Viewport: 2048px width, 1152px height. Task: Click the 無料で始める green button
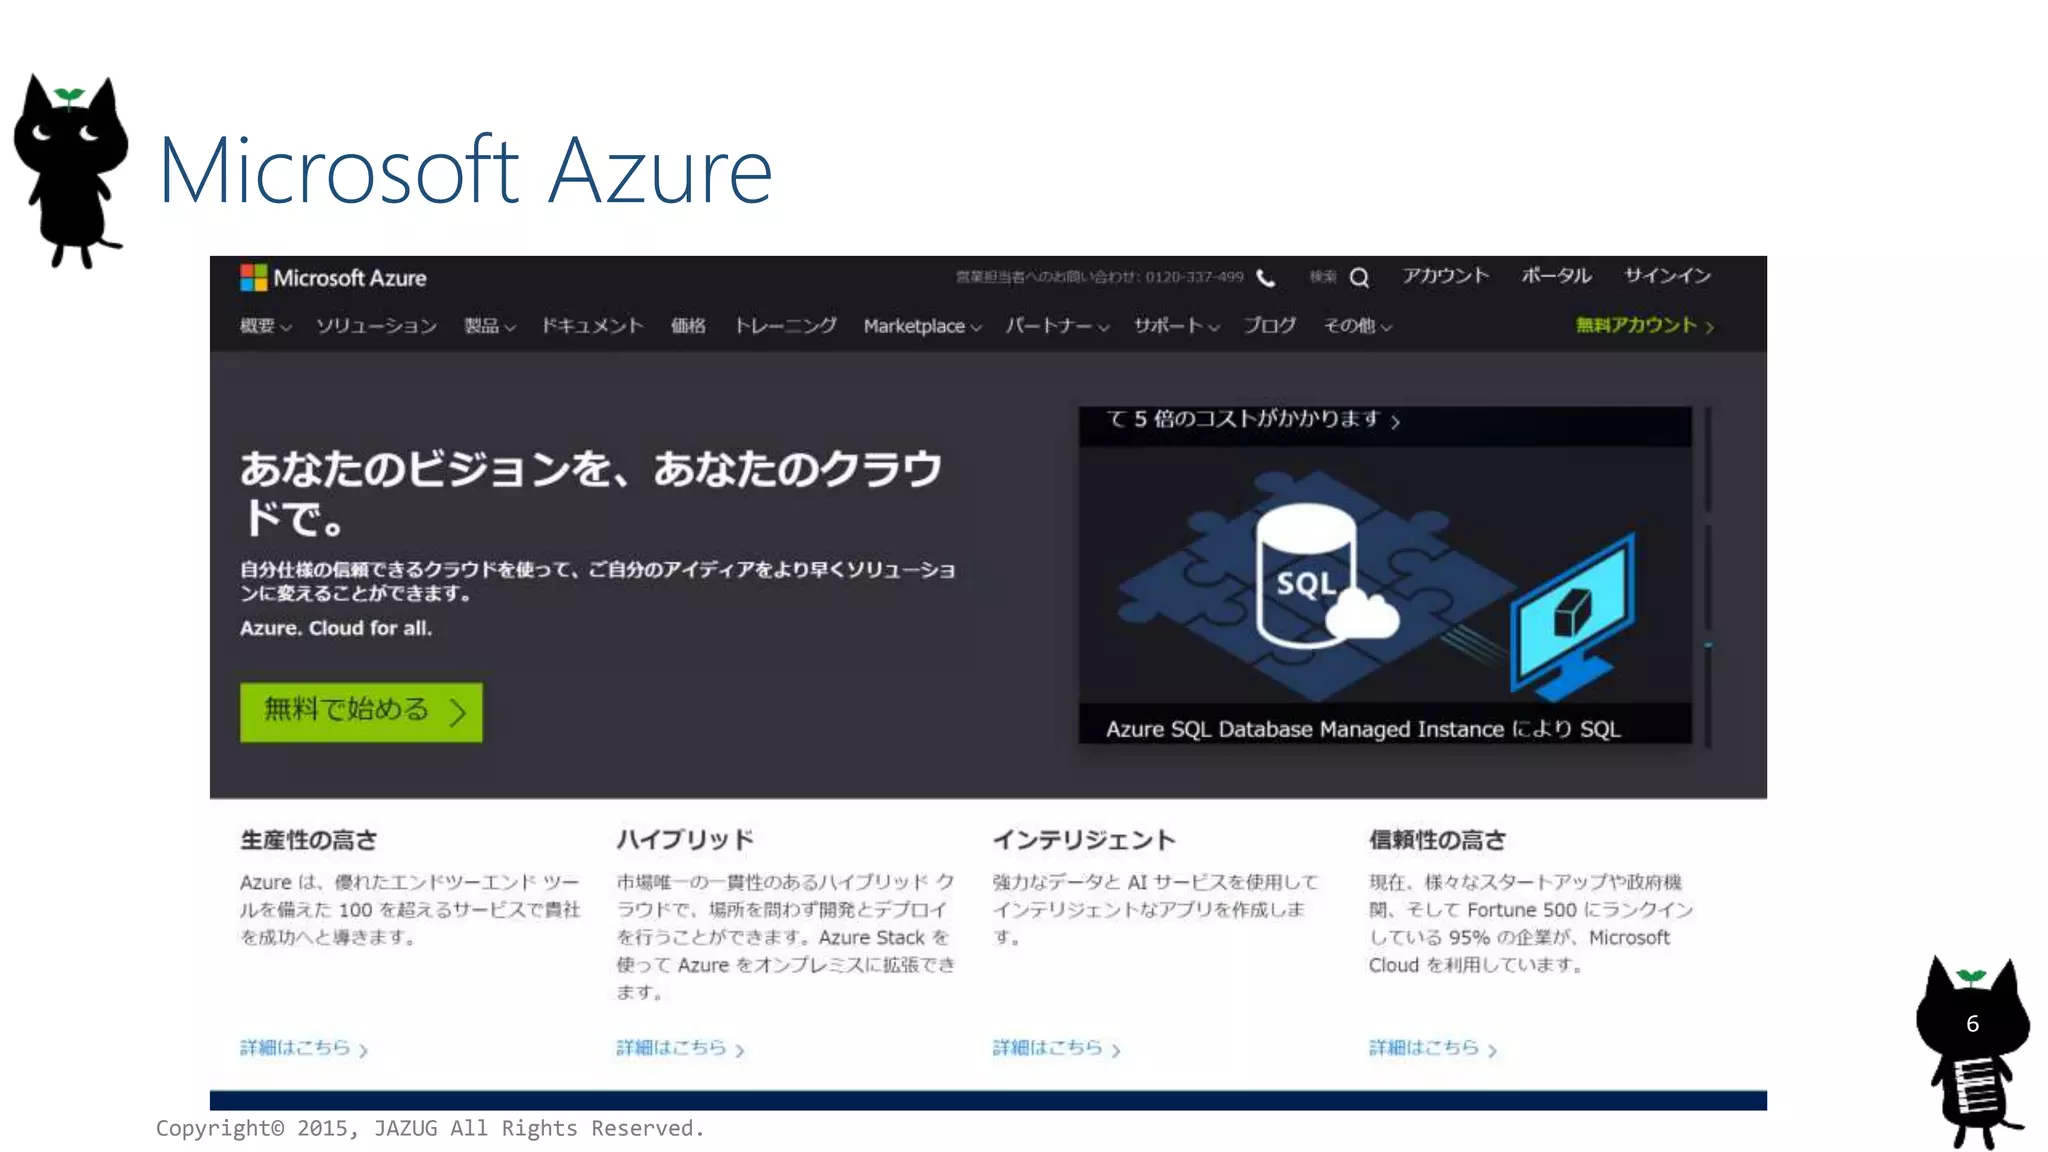[x=361, y=712]
